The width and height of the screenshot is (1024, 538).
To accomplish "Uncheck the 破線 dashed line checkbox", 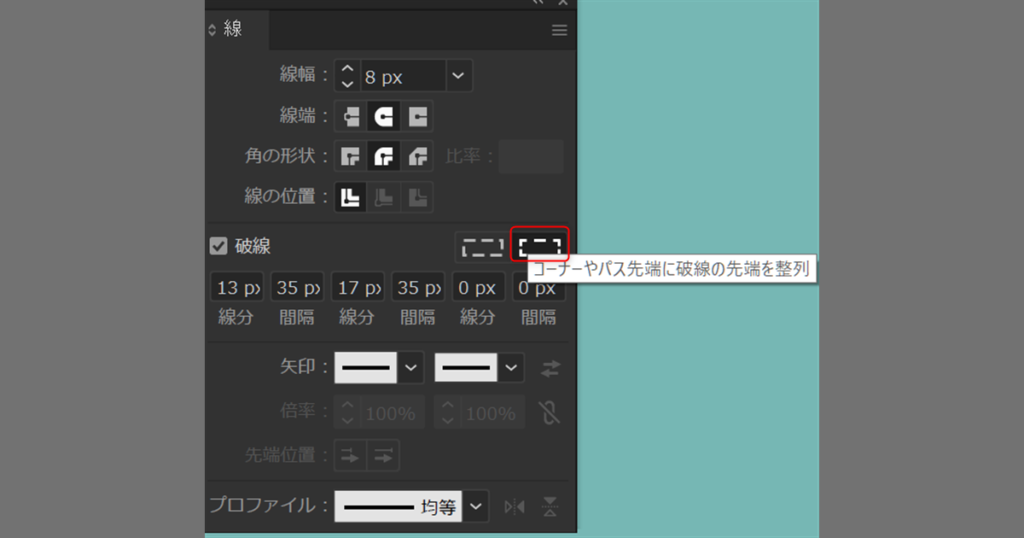I will coord(219,246).
